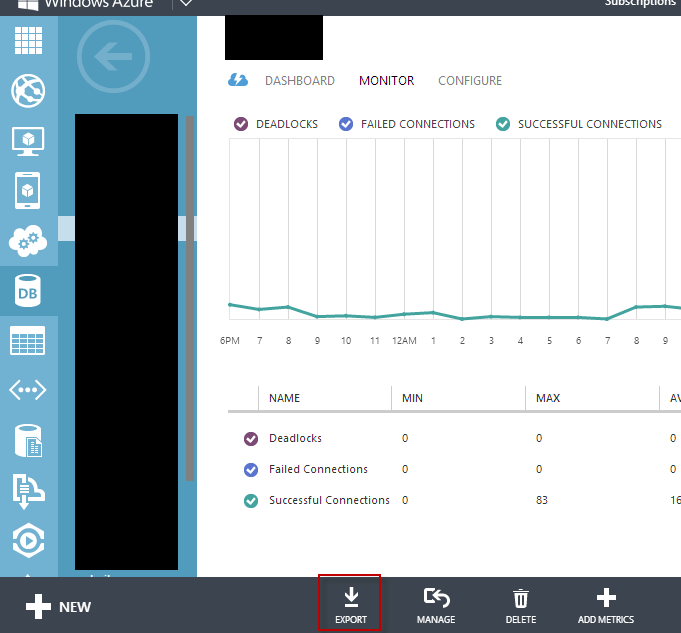The image size is (681, 633).
Task: Click the SQL Databases DB sidebar icon
Action: point(28,291)
